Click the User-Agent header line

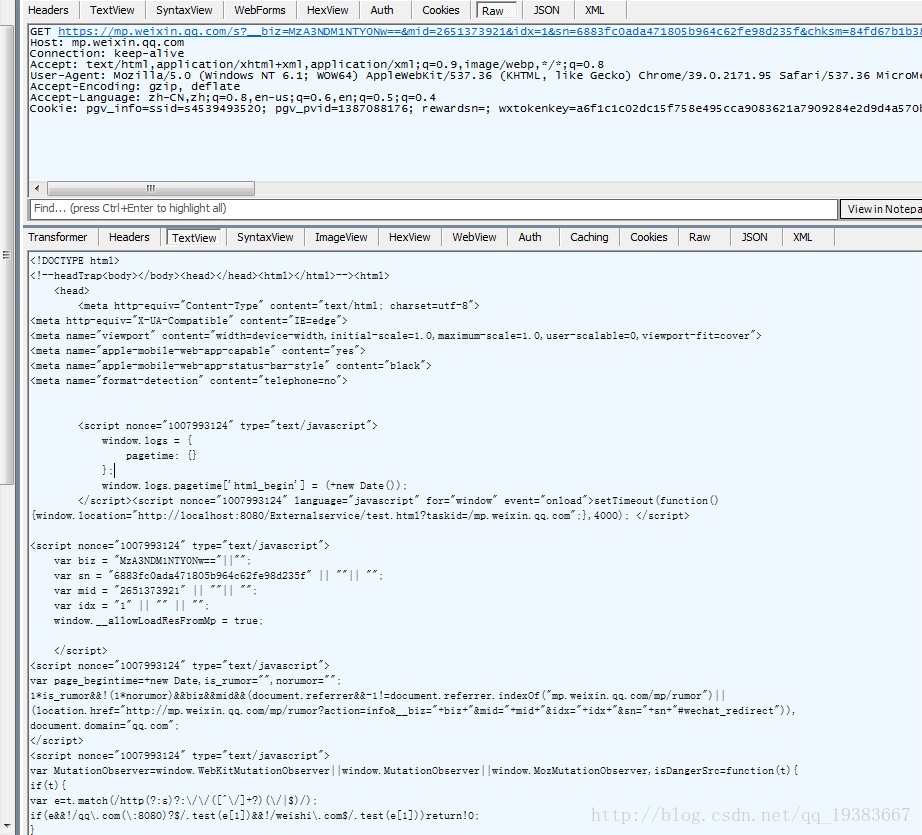click(x=475, y=75)
